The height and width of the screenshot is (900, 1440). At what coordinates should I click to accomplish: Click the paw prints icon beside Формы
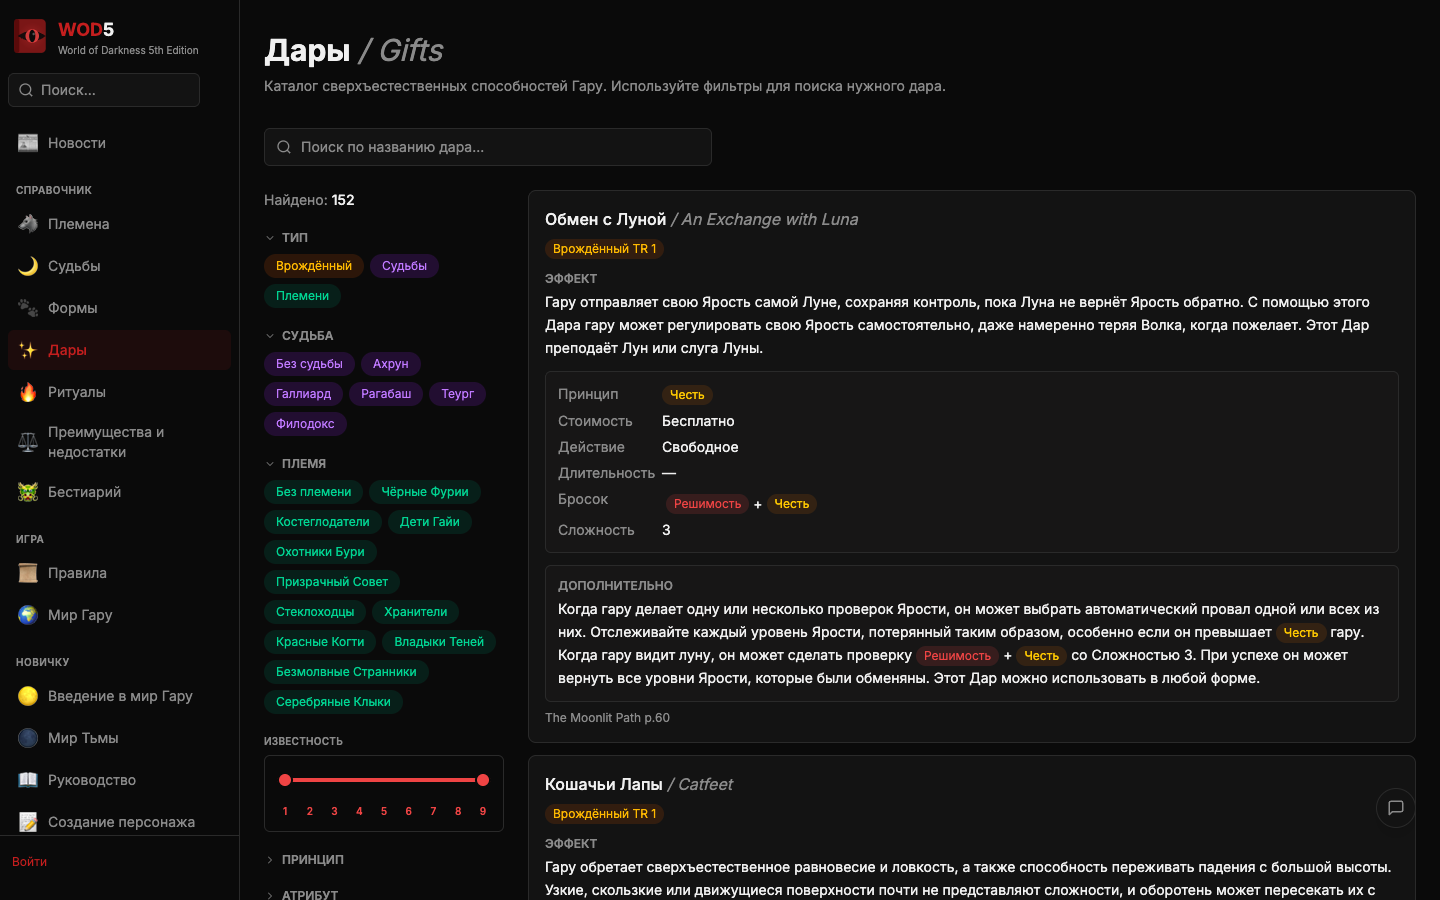tap(28, 308)
